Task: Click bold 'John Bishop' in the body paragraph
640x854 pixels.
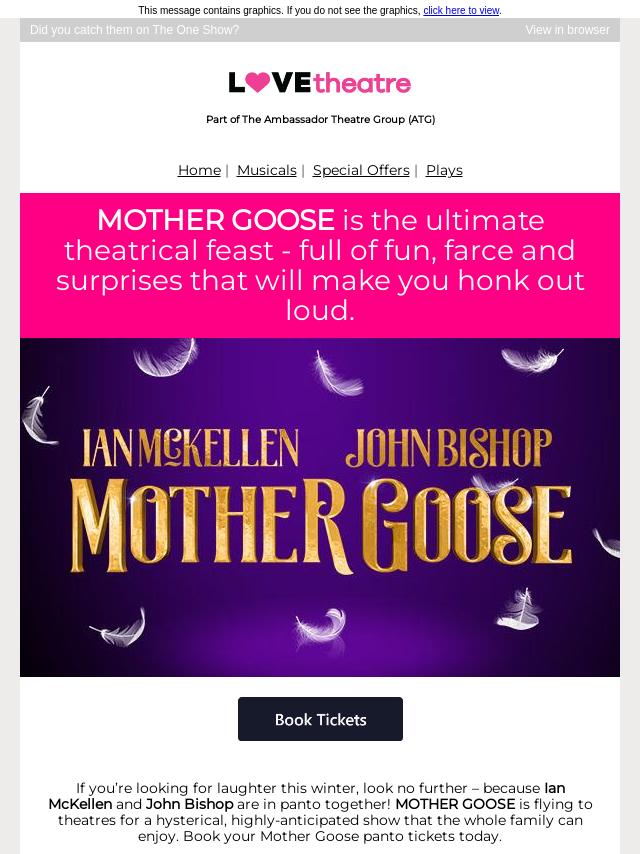Action: [190, 804]
